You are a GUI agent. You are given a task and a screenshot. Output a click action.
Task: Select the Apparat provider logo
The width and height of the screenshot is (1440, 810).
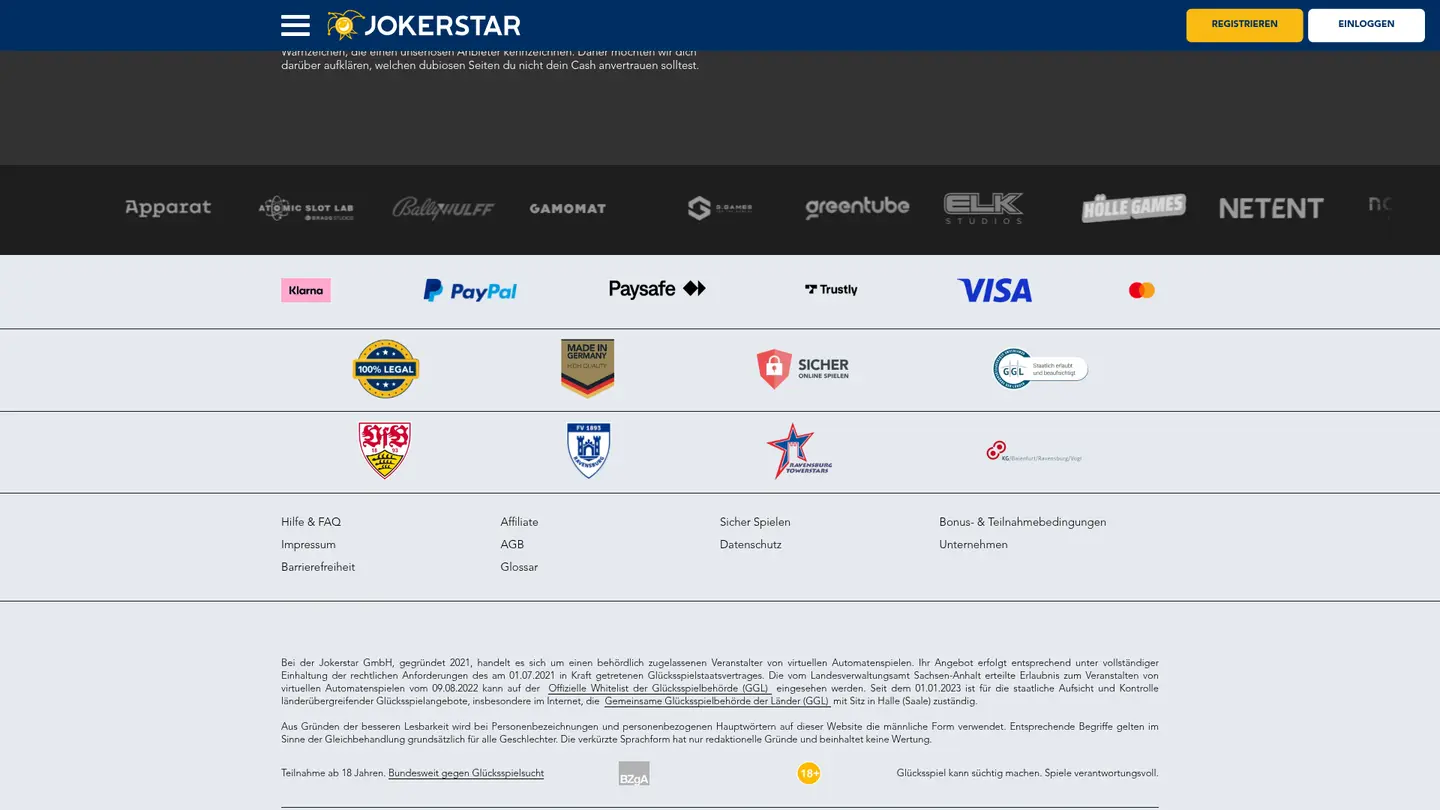[168, 208]
